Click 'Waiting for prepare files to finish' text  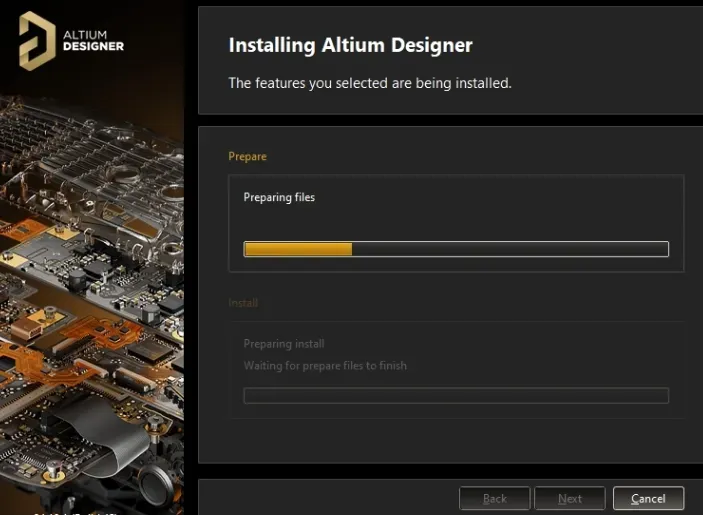[x=325, y=366]
